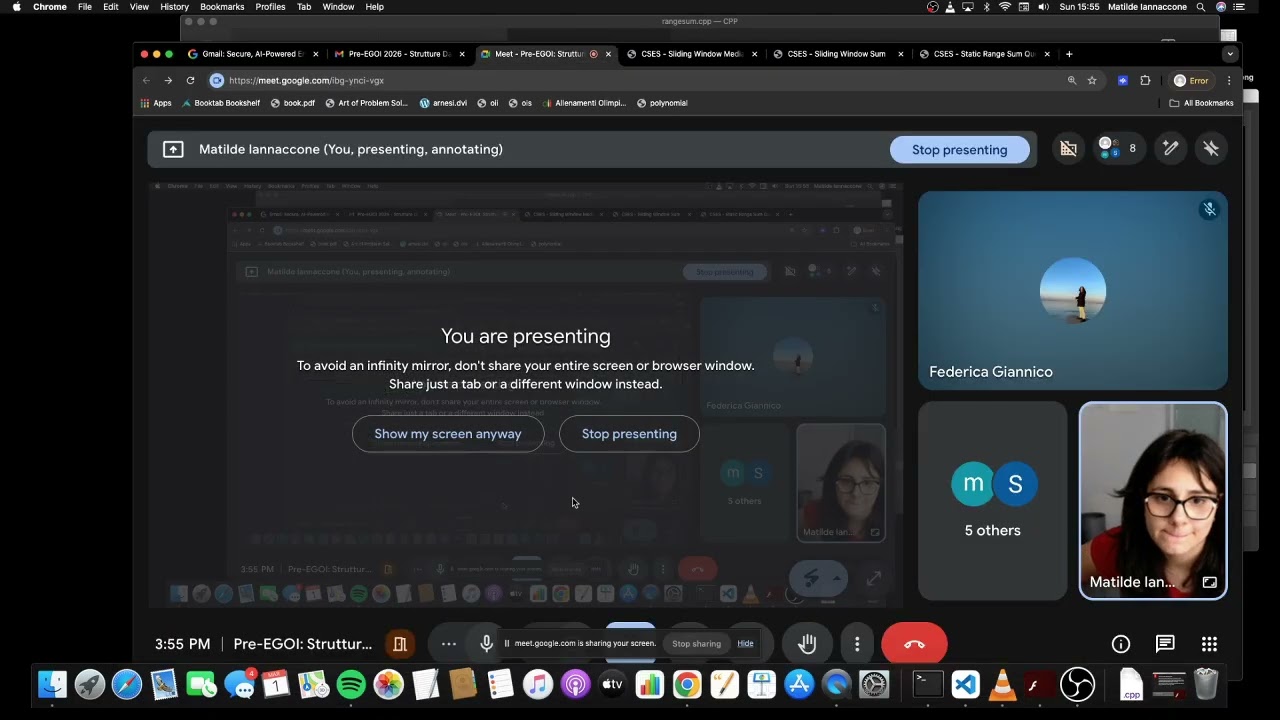
Task: Reload the Meet page
Action: (190, 80)
